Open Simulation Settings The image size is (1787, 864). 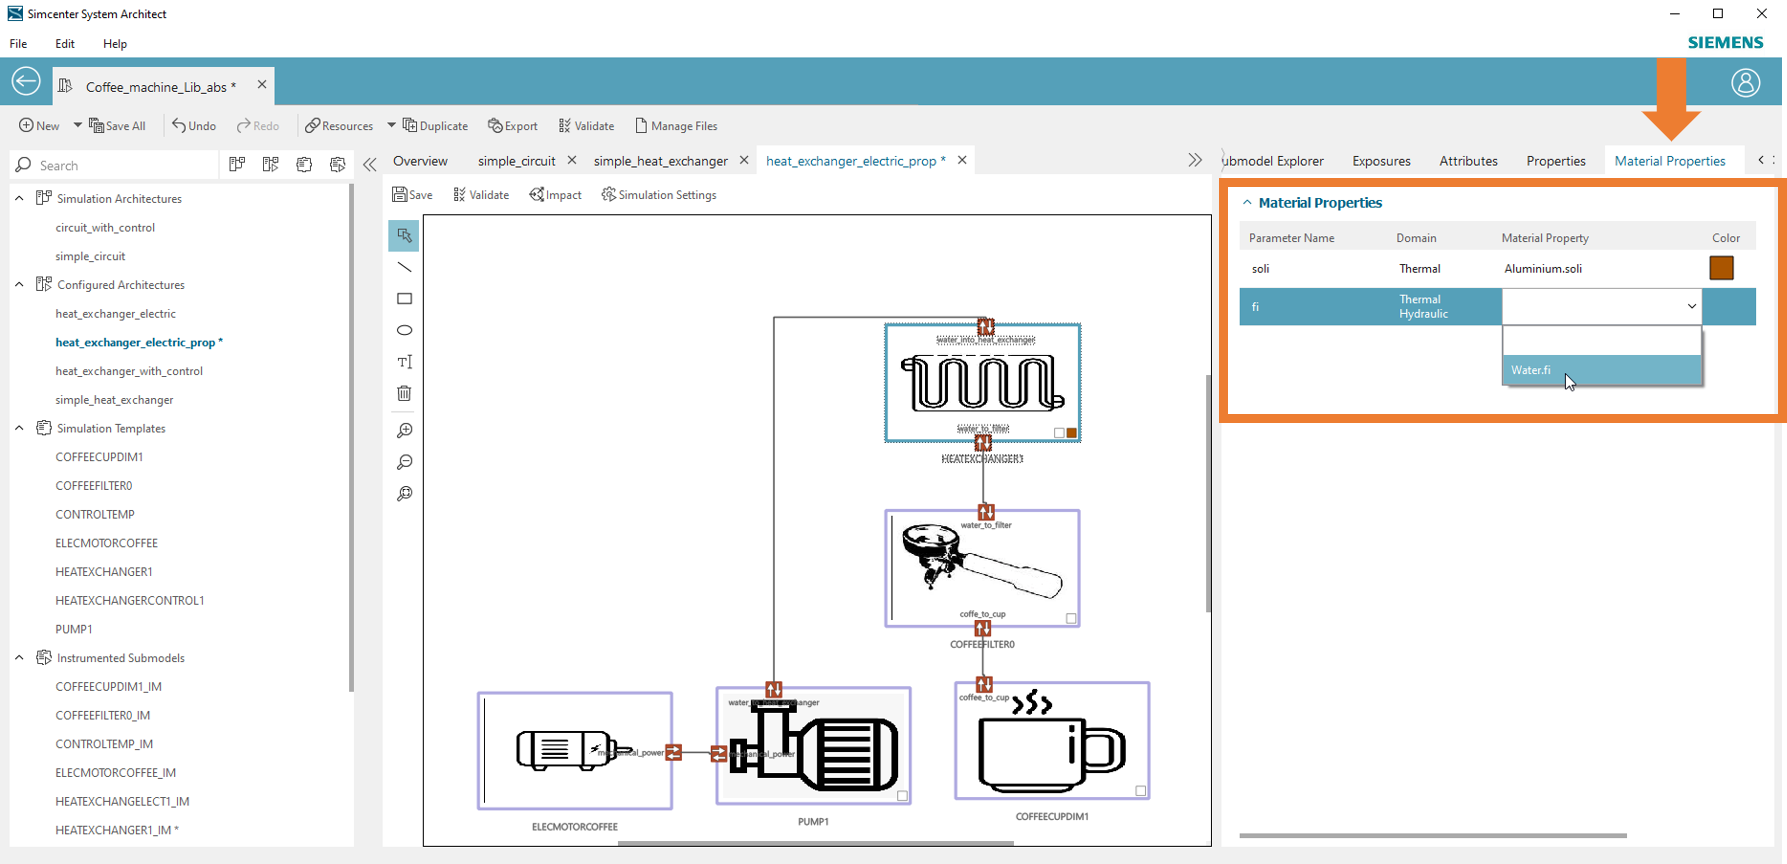click(x=659, y=195)
